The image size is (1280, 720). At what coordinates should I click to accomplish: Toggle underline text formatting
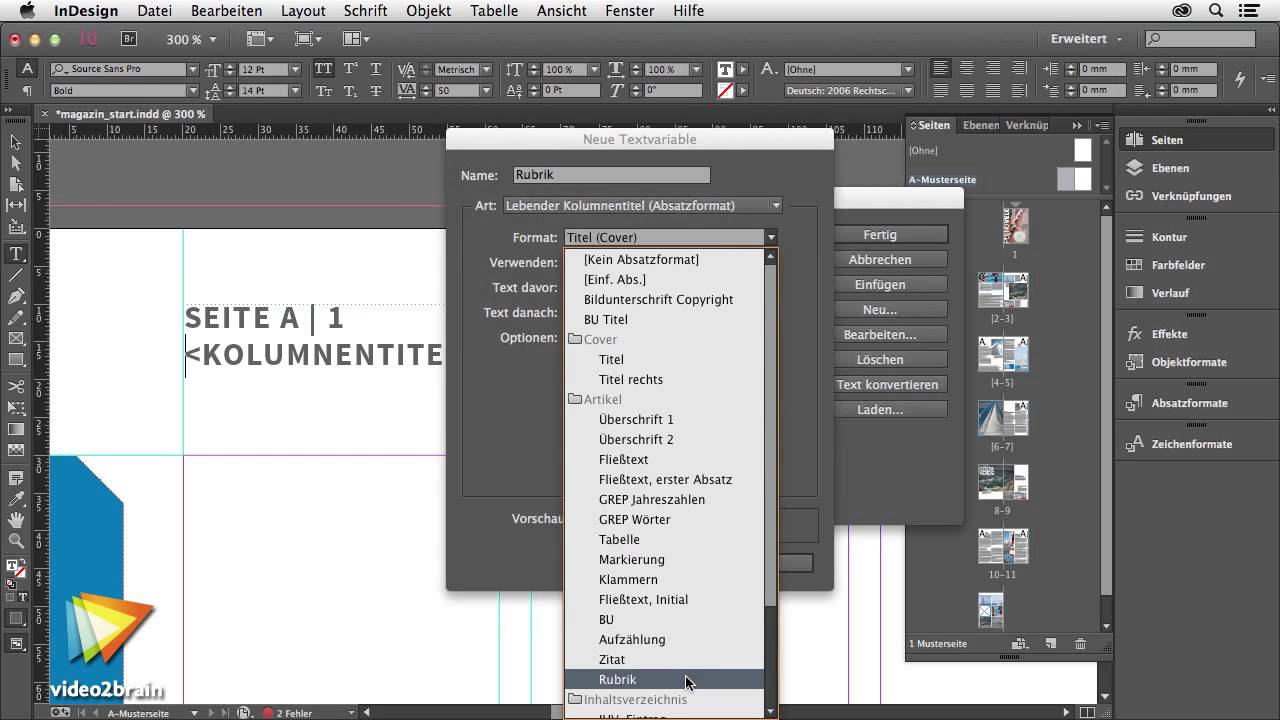(376, 69)
